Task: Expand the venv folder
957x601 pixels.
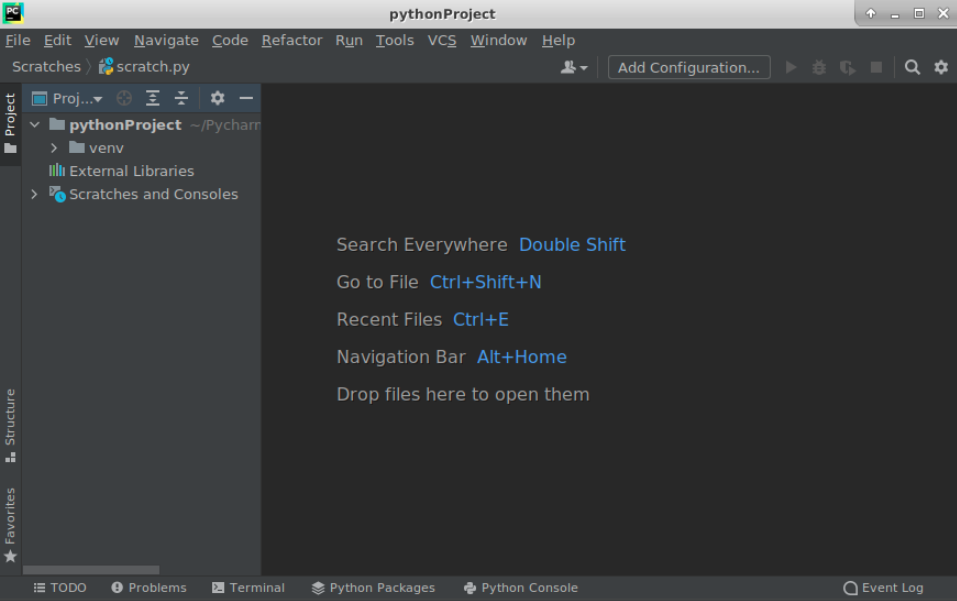Action: pos(54,148)
